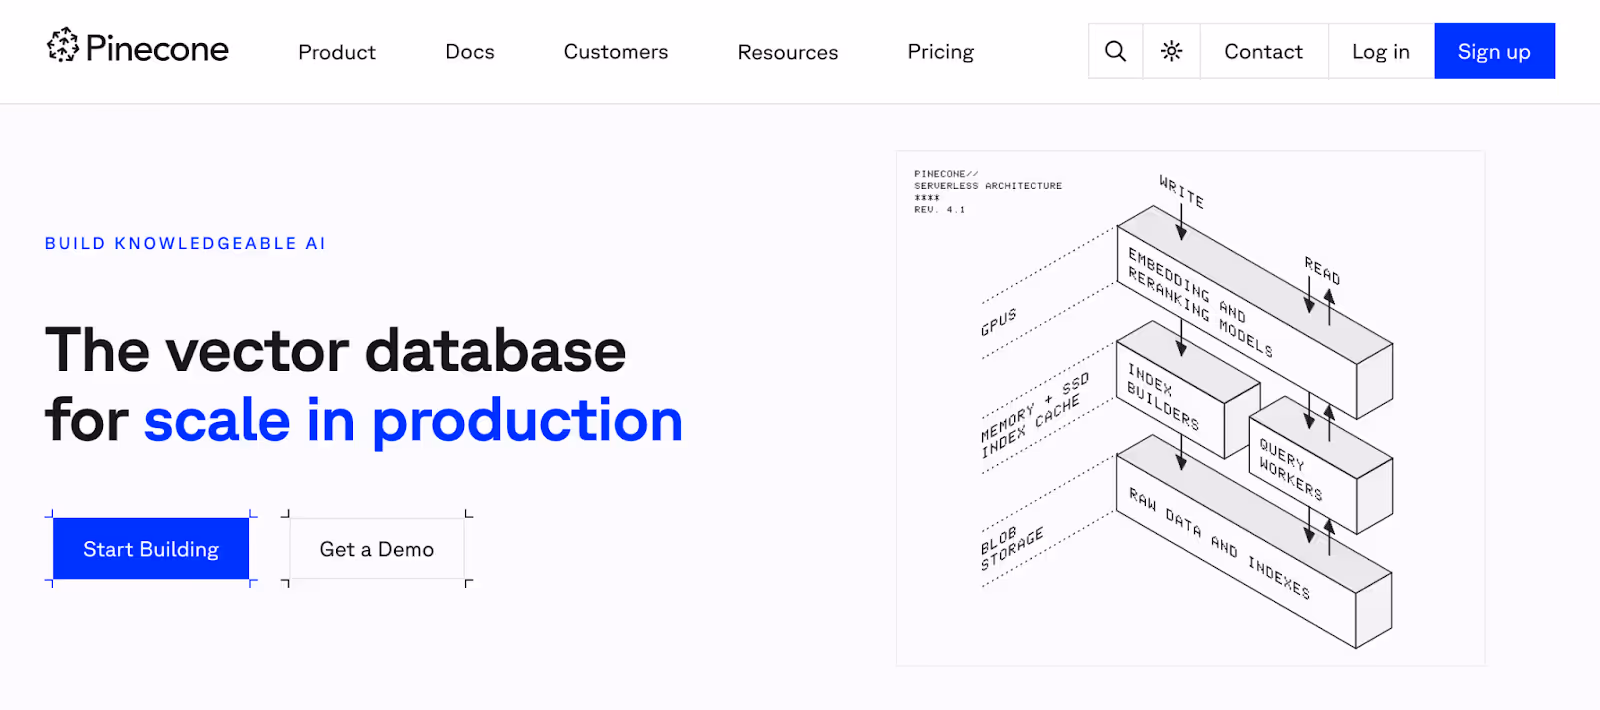Toggle the light/dark theme sun icon
The image size is (1600, 710).
(1172, 51)
